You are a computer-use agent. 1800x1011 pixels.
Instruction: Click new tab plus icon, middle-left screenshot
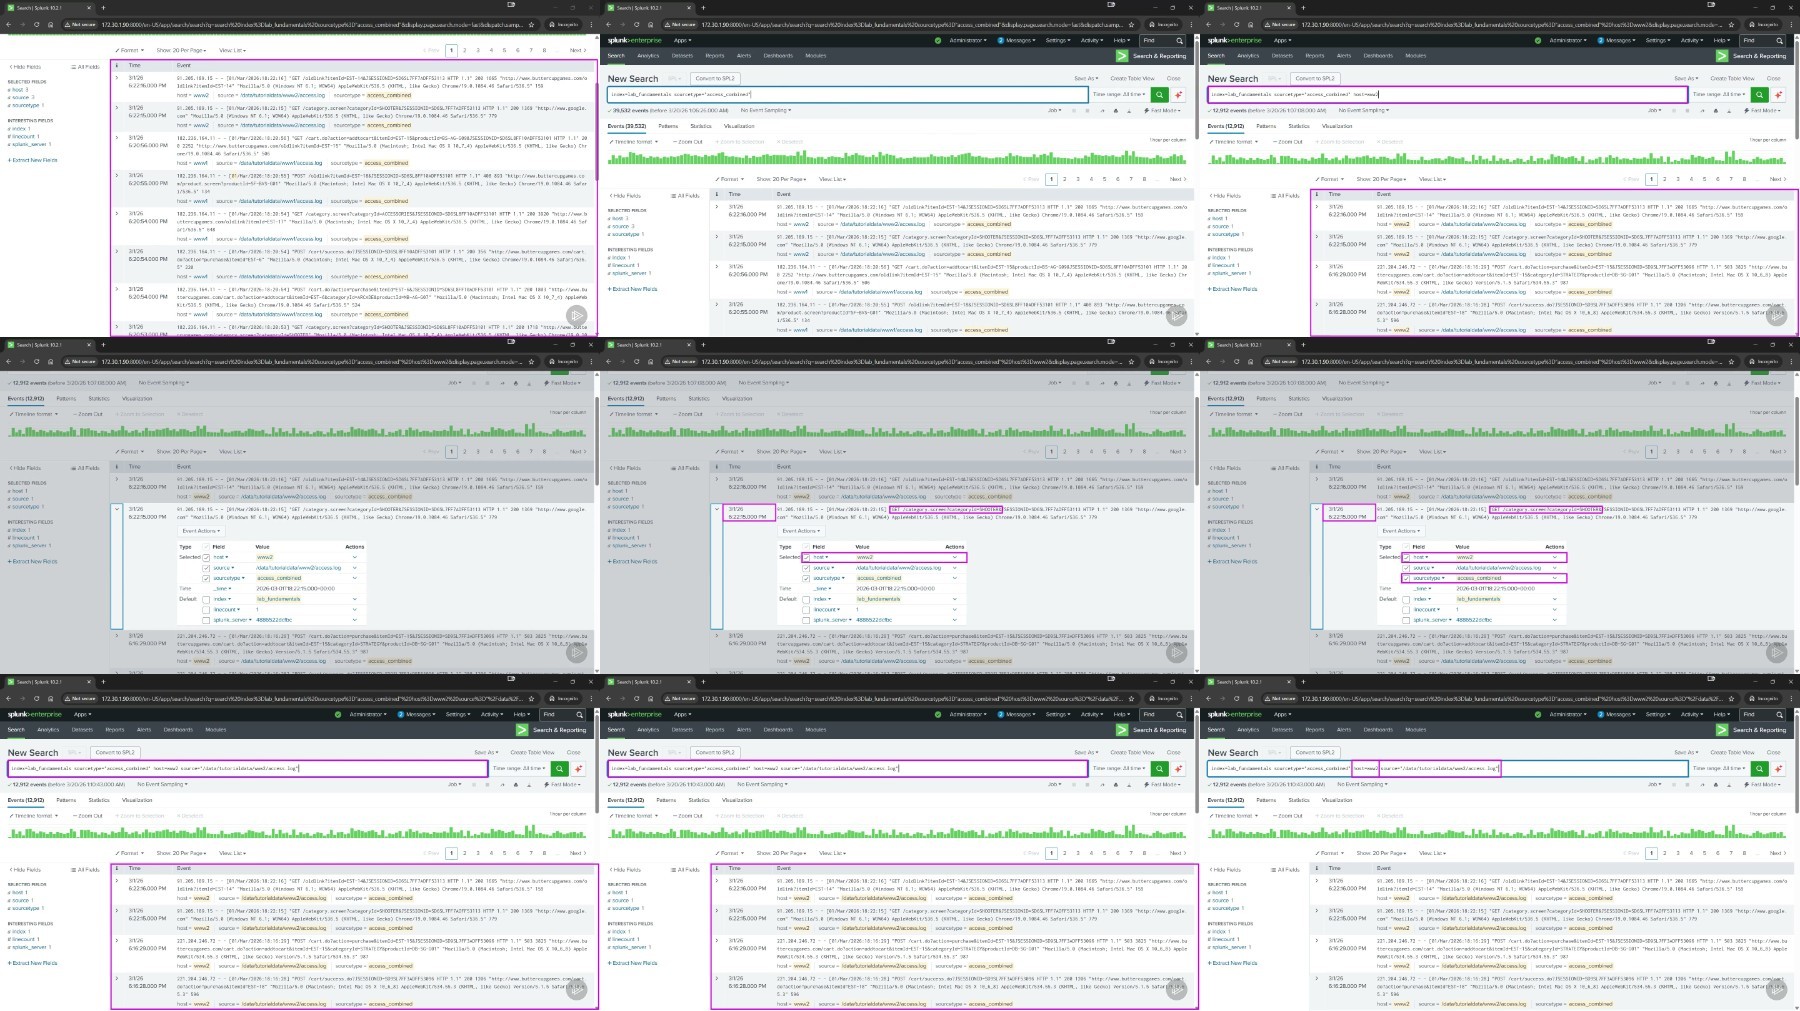(102, 345)
